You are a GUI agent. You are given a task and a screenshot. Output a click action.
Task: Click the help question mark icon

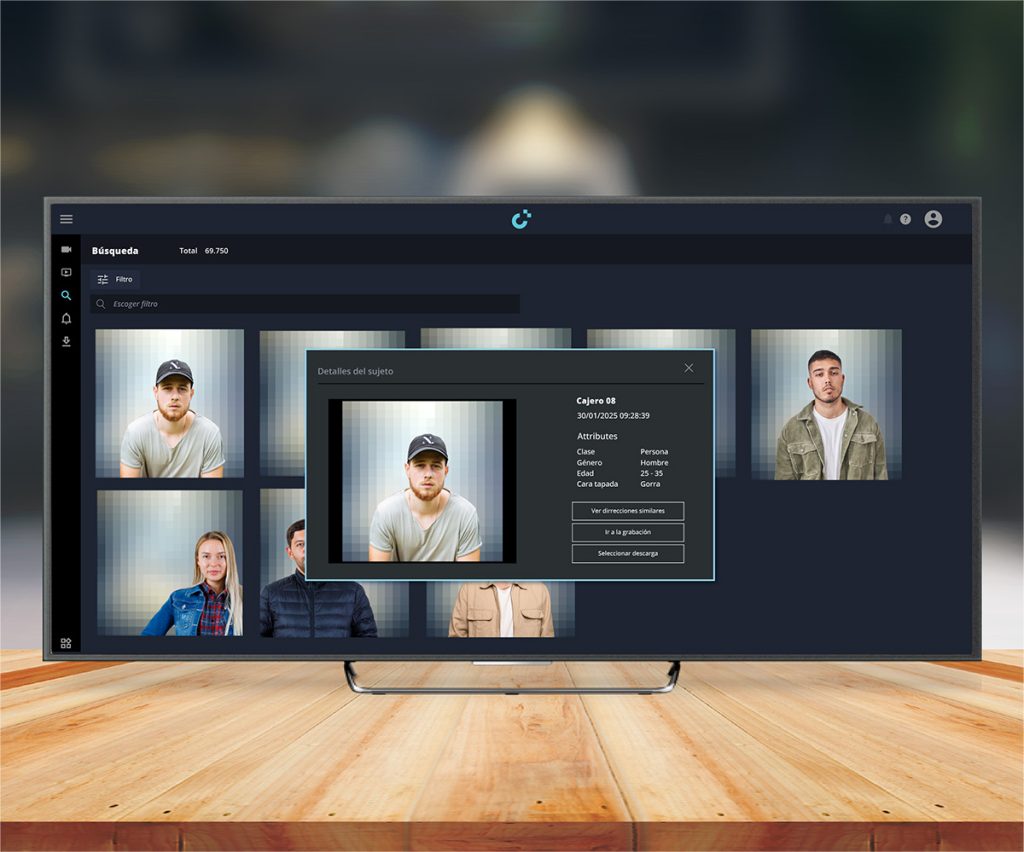[x=905, y=219]
